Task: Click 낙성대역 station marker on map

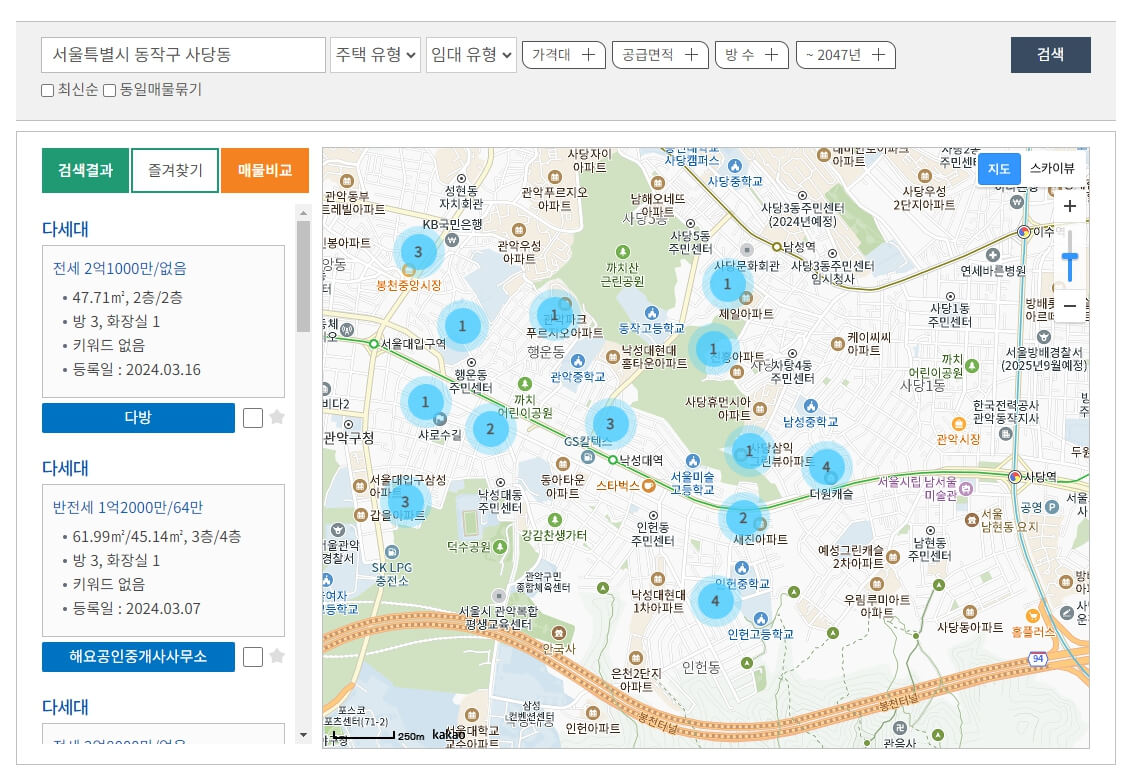Action: pos(613,460)
